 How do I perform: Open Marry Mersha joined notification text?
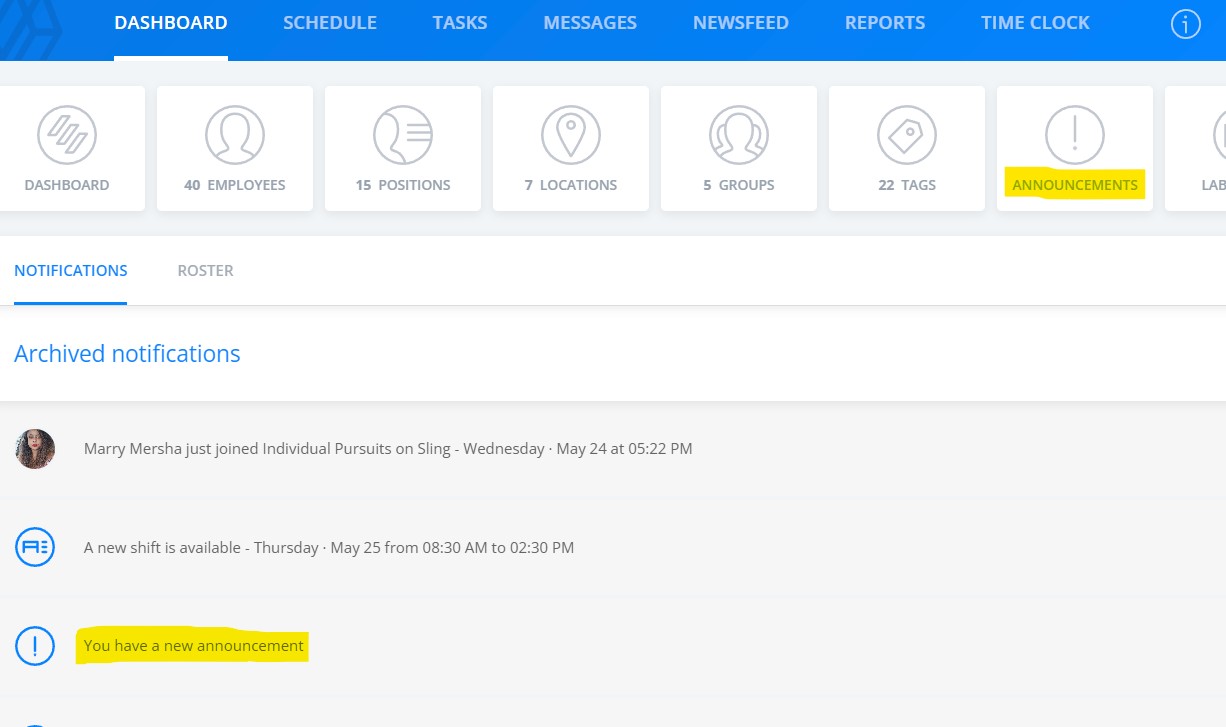tap(388, 449)
